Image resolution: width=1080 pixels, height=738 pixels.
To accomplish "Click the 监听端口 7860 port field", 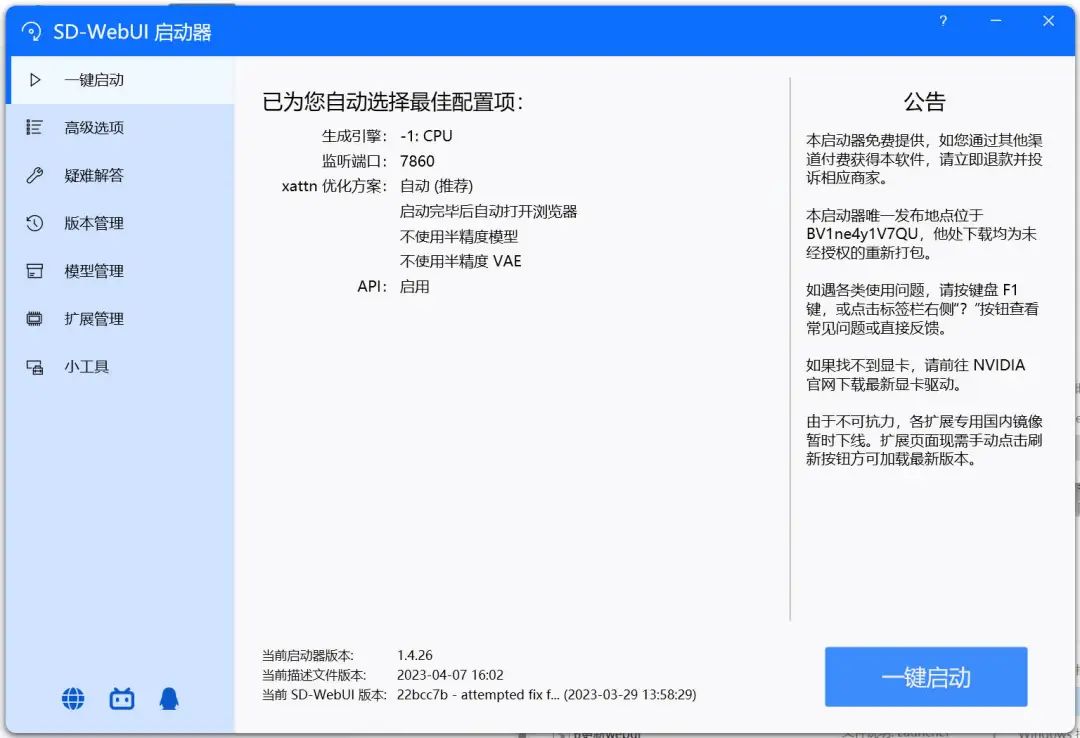I will (417, 160).
